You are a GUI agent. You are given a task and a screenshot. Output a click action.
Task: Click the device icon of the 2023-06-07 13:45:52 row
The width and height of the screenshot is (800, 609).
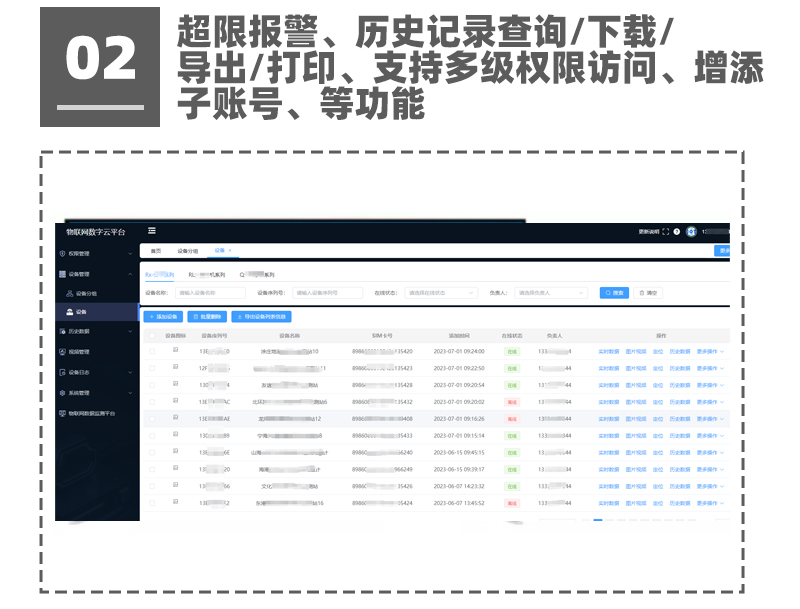(x=175, y=501)
